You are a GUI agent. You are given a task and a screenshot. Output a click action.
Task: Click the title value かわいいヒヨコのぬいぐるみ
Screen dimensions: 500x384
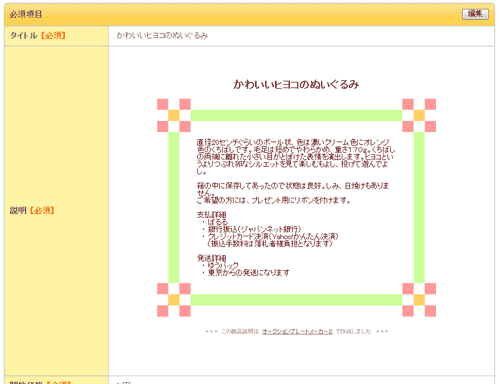[x=162, y=35]
